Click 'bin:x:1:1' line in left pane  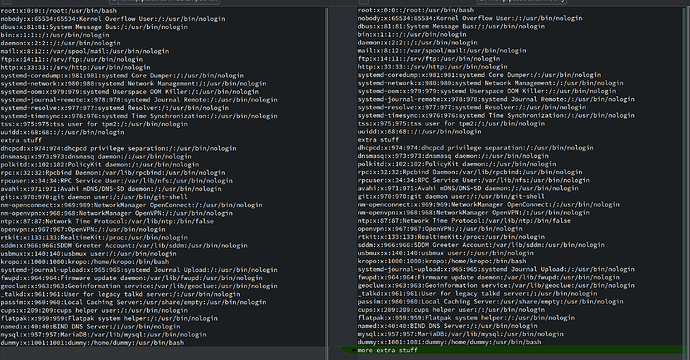click(x=55, y=35)
